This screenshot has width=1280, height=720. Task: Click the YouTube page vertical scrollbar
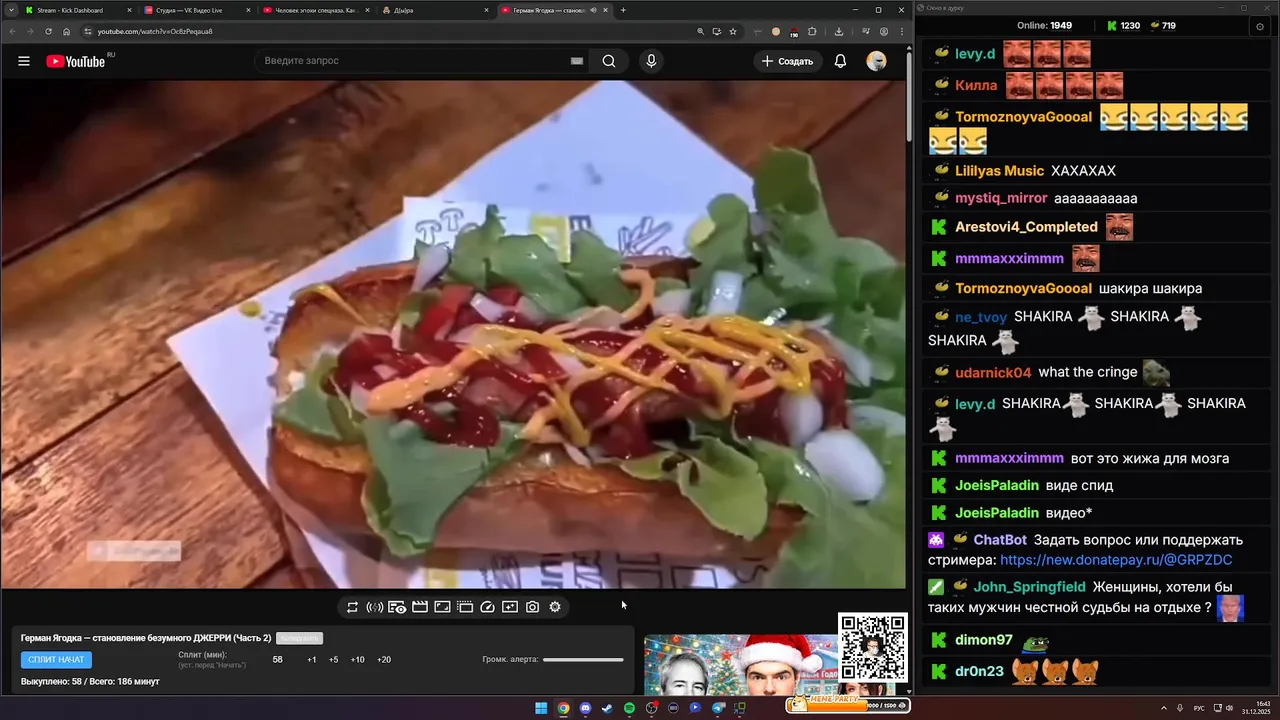tap(908, 95)
